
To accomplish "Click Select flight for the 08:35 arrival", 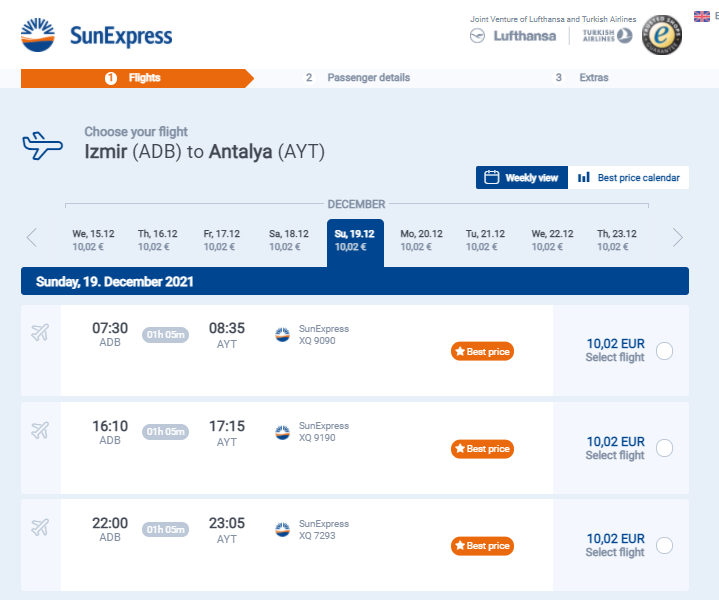I will 615,357.
